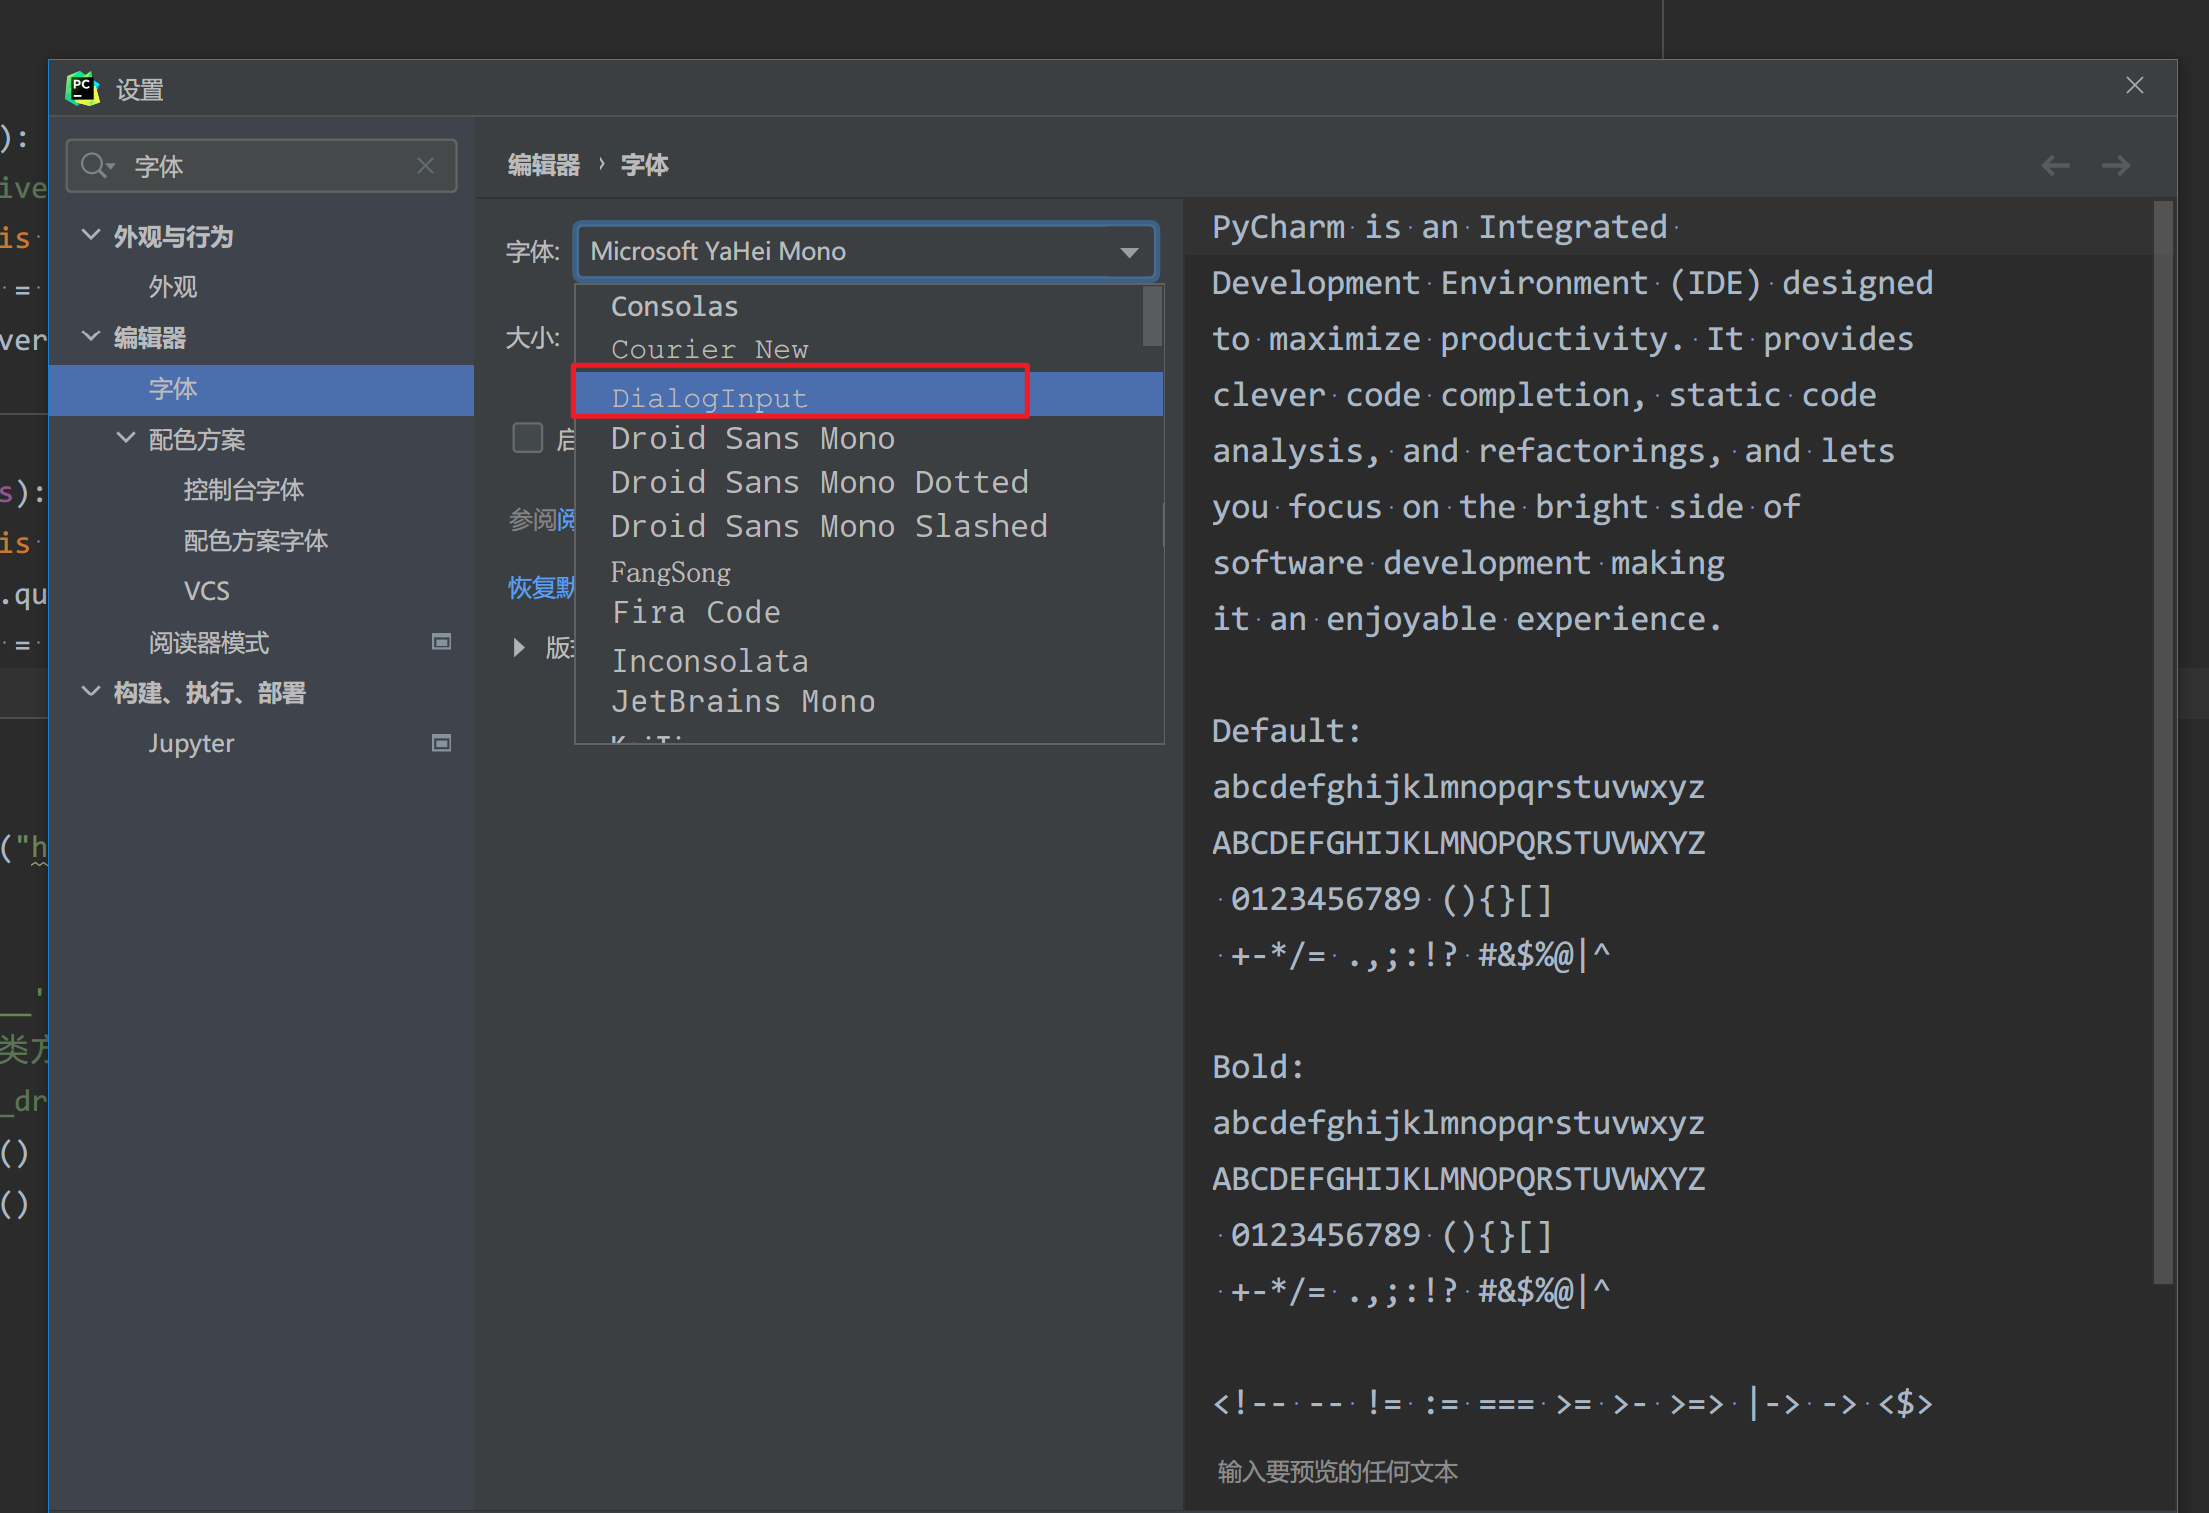Select 字体 in the settings tree

[261, 389]
